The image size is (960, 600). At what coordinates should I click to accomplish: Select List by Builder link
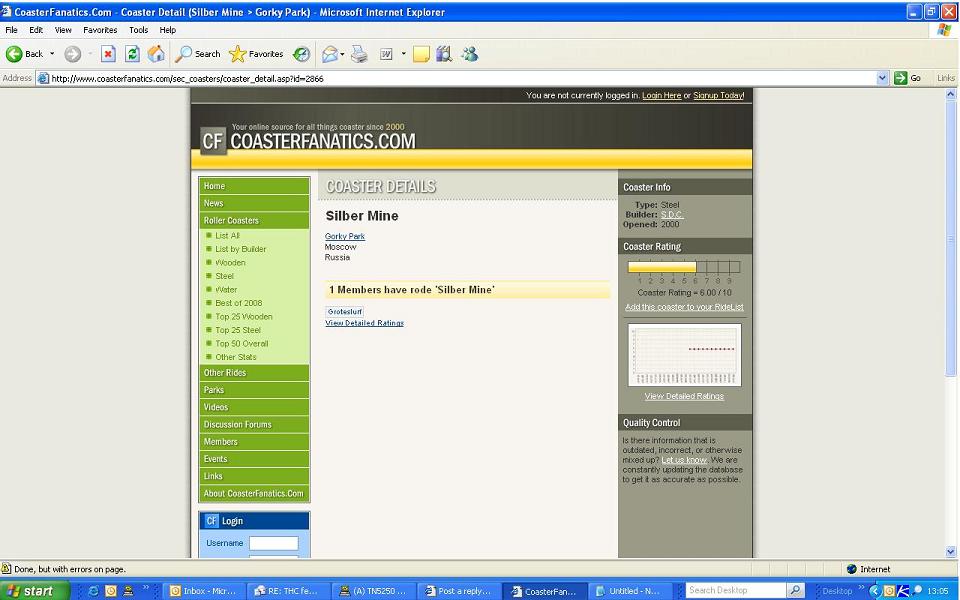(241, 249)
